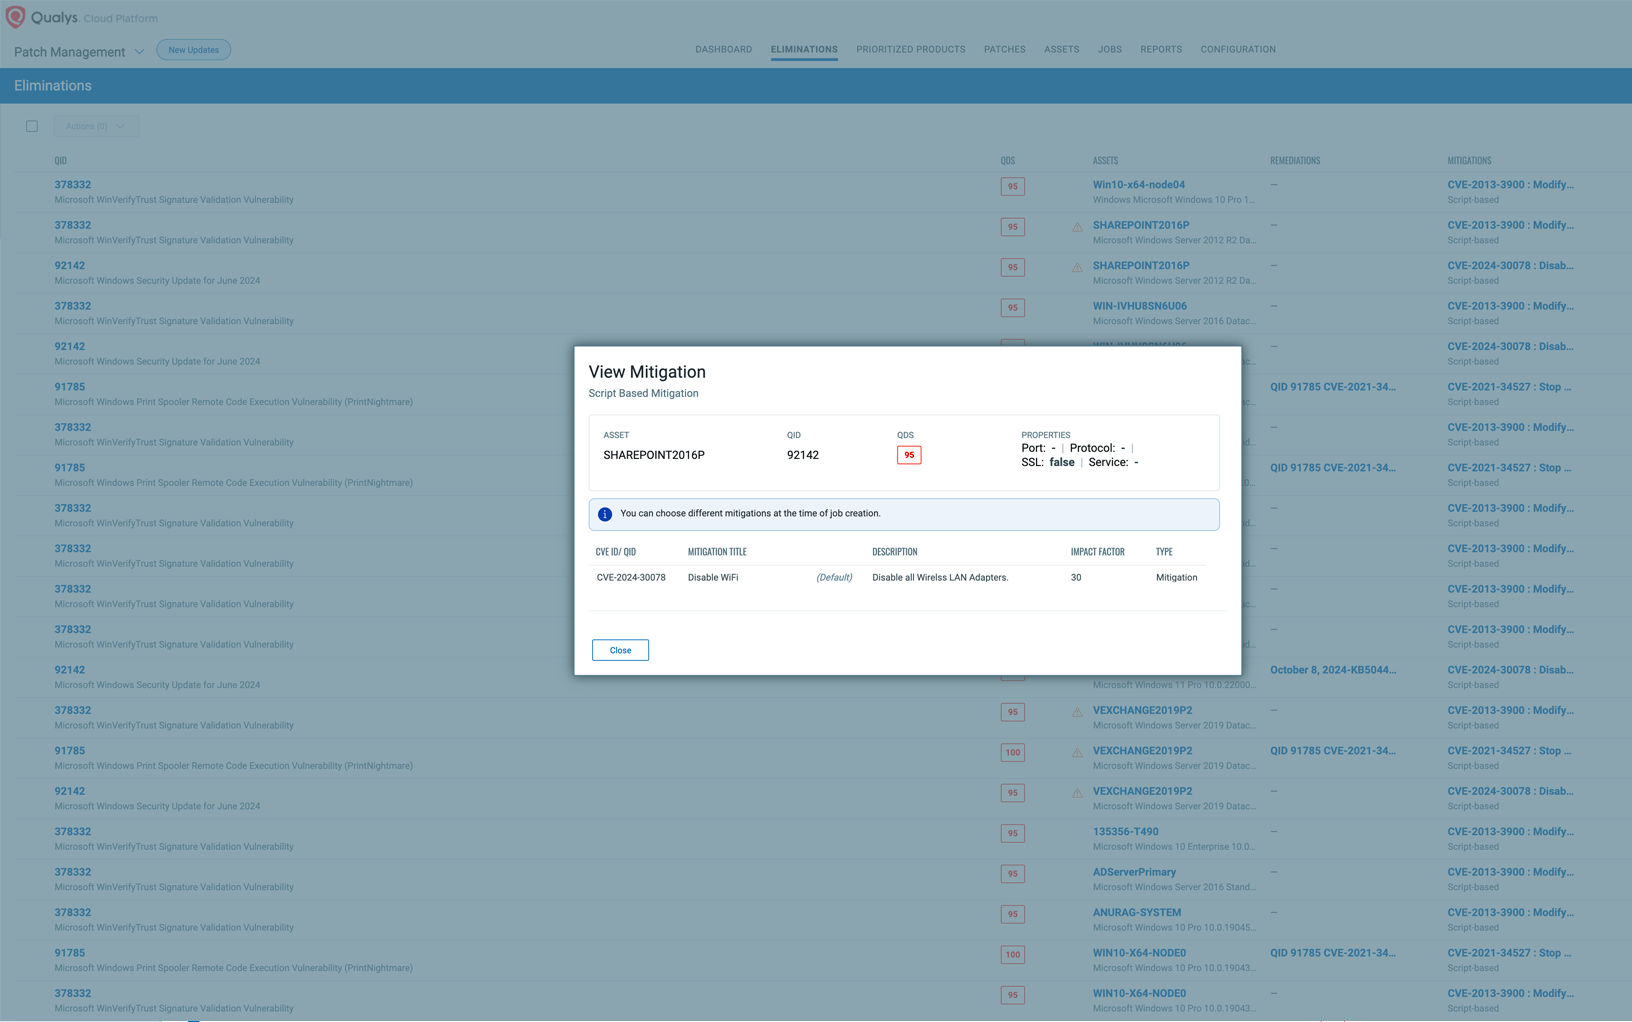Close the View Mitigation dialog
The image size is (1632, 1022).
pyautogui.click(x=620, y=650)
